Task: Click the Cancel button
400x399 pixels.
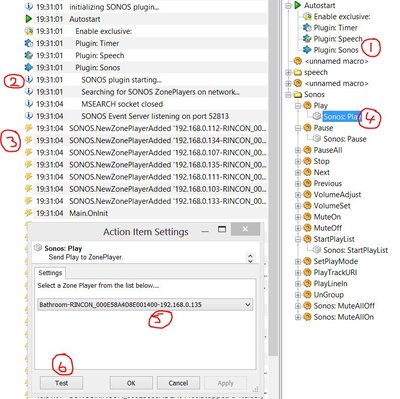Action: pos(178,383)
